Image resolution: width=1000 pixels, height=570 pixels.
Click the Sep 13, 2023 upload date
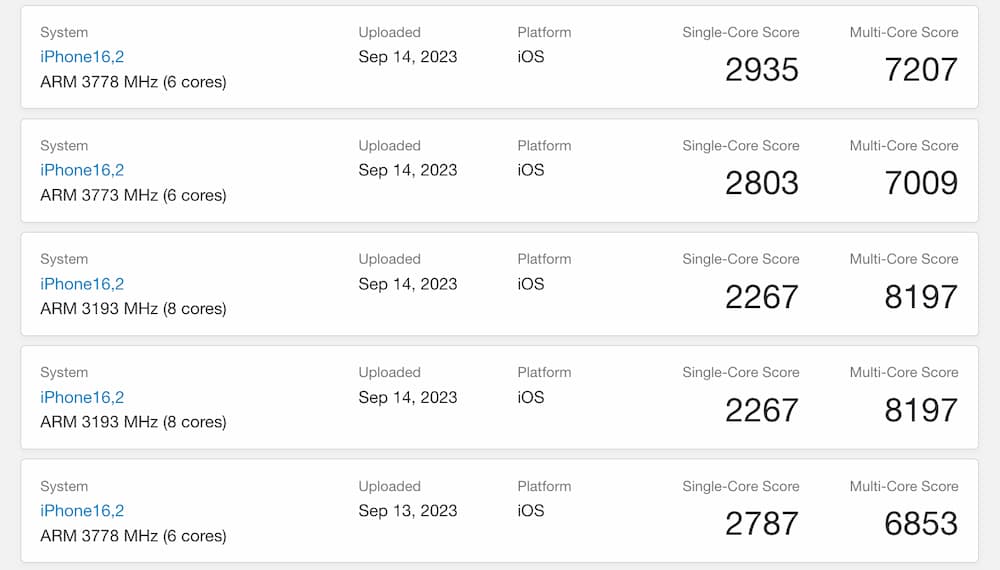coord(408,511)
